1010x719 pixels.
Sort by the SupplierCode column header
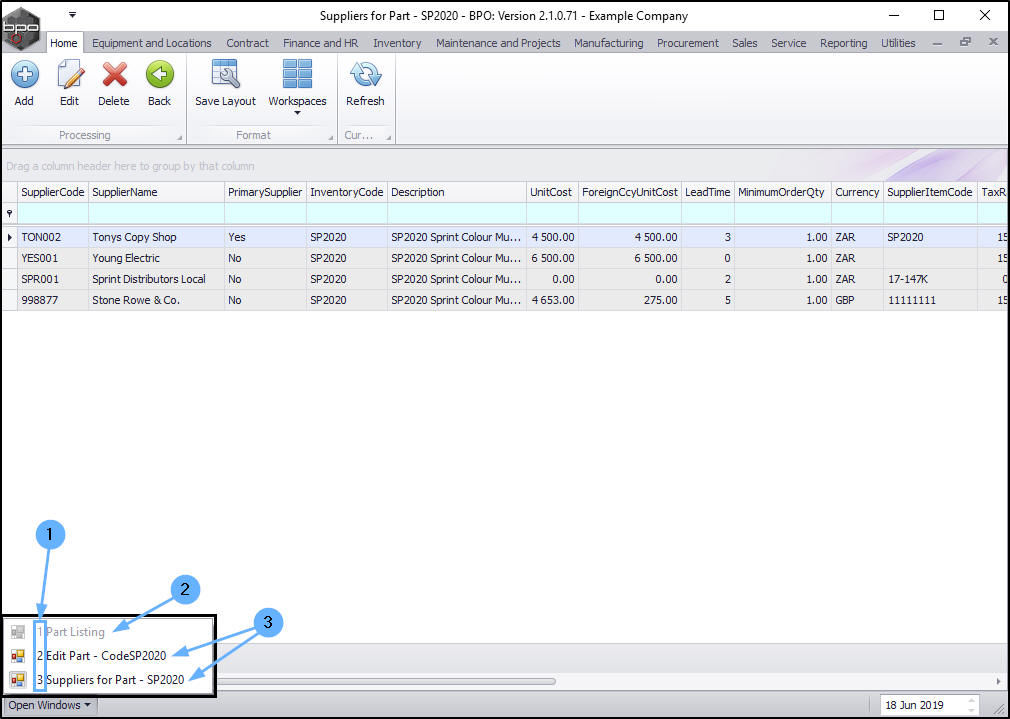(x=53, y=192)
